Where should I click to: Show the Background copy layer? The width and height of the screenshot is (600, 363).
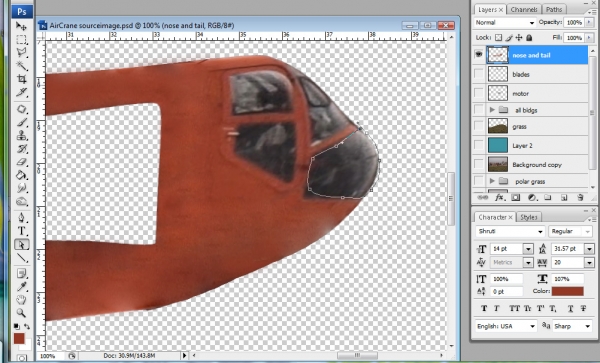click(479, 164)
